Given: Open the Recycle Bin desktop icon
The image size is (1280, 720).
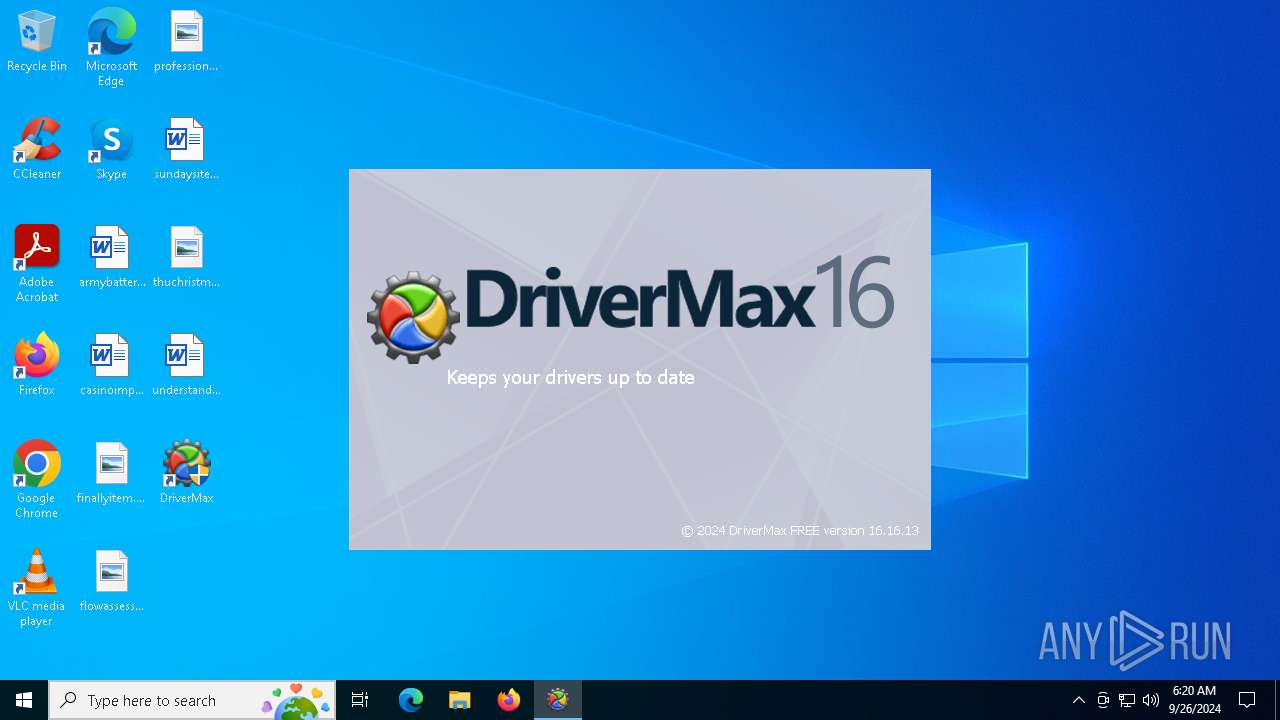Looking at the screenshot, I should [x=37, y=42].
